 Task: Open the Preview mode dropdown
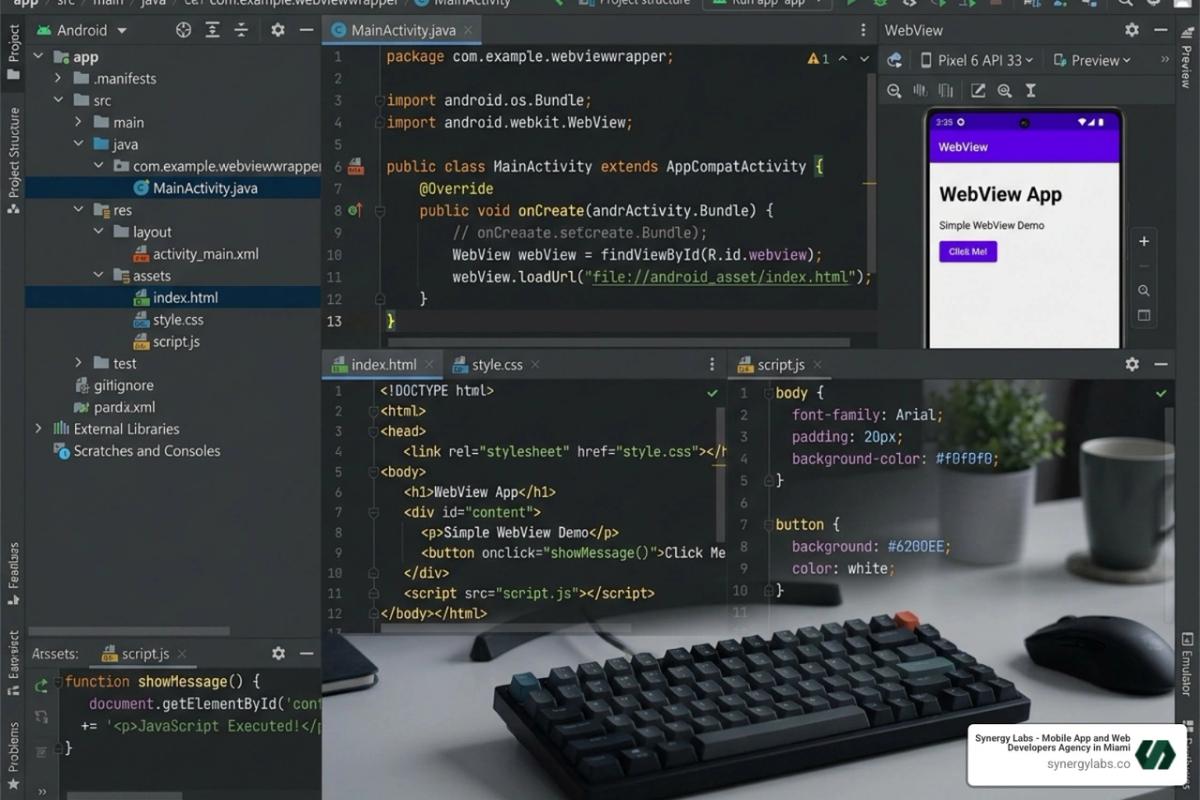click(1092, 60)
